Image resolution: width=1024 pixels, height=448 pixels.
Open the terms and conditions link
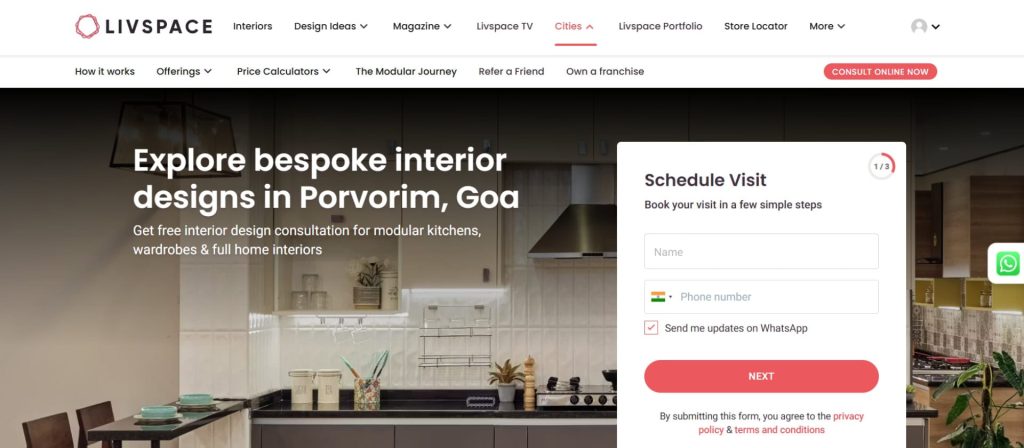(779, 430)
